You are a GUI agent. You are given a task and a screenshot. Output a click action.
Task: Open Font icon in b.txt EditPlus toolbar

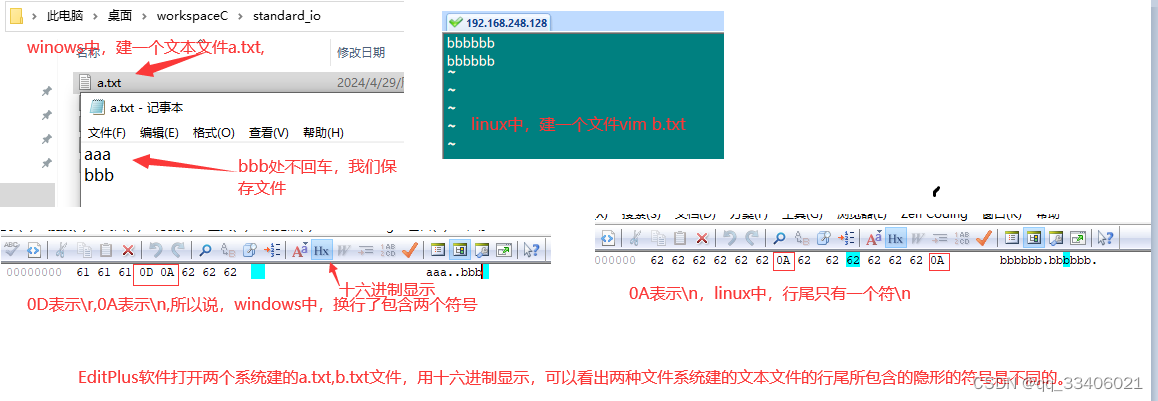[874, 239]
